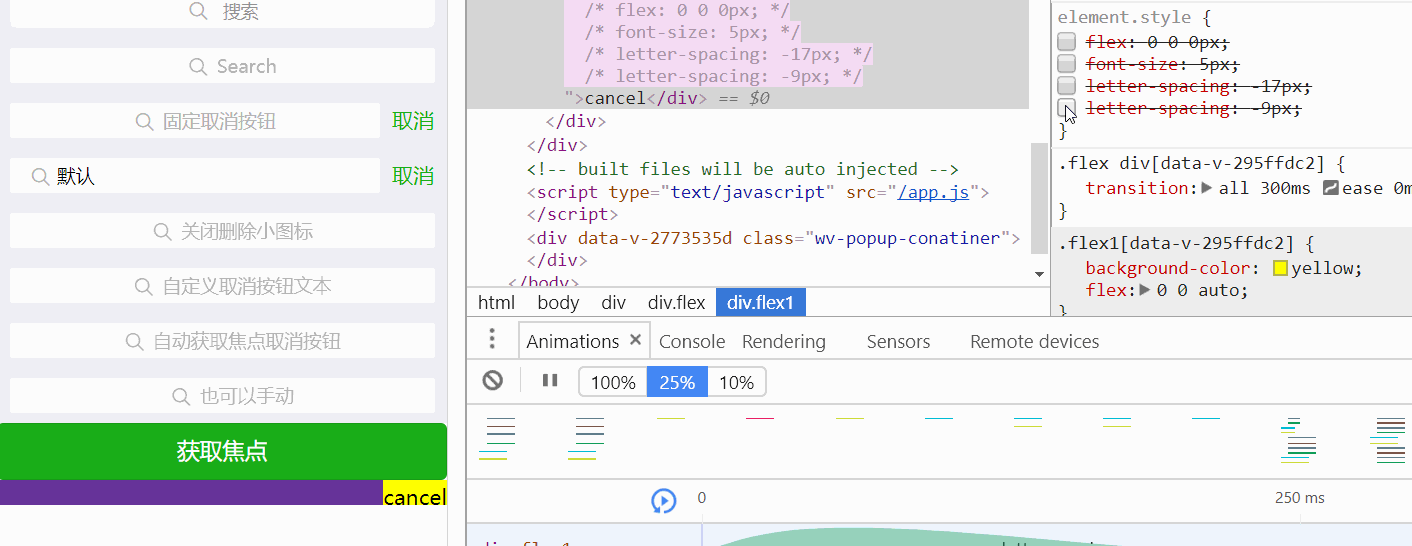Image resolution: width=1412 pixels, height=546 pixels.
Task: Click the yellow background-color swatch
Action: 1280,268
